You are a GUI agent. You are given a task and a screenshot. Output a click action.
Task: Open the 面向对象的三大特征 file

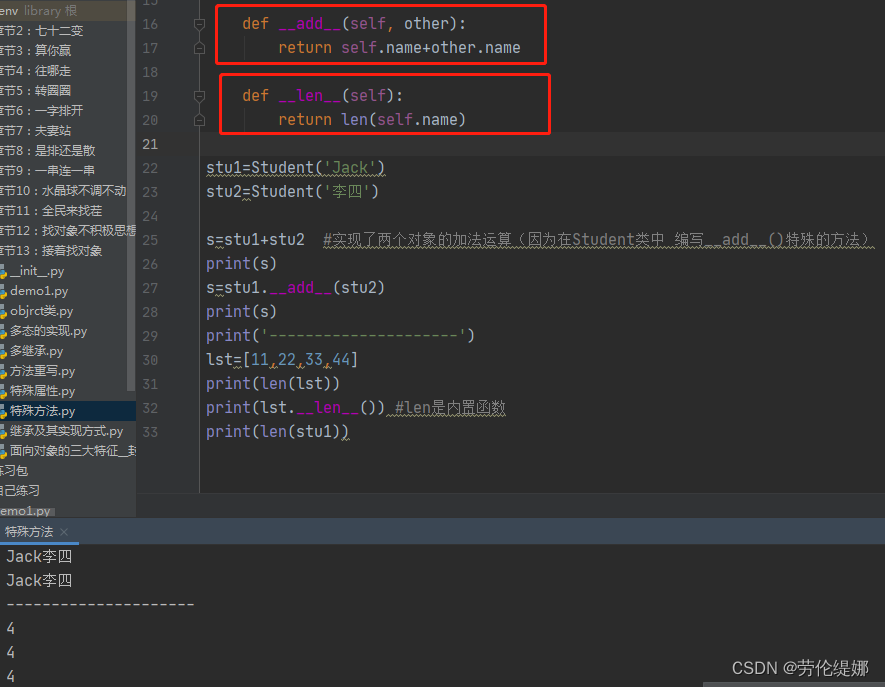click(x=73, y=450)
